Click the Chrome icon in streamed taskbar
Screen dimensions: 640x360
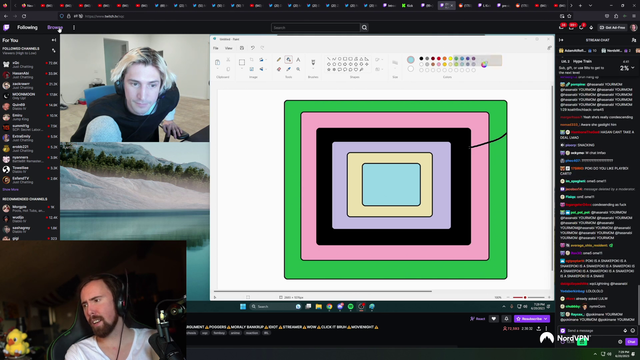329,307
